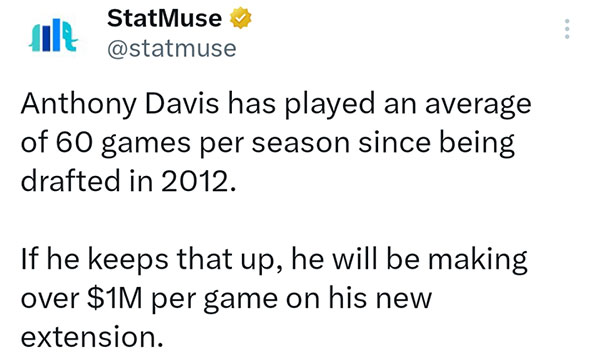This screenshot has height=362, width=600.
Task: Open the StatMuse display name profile
Action: tap(165, 18)
